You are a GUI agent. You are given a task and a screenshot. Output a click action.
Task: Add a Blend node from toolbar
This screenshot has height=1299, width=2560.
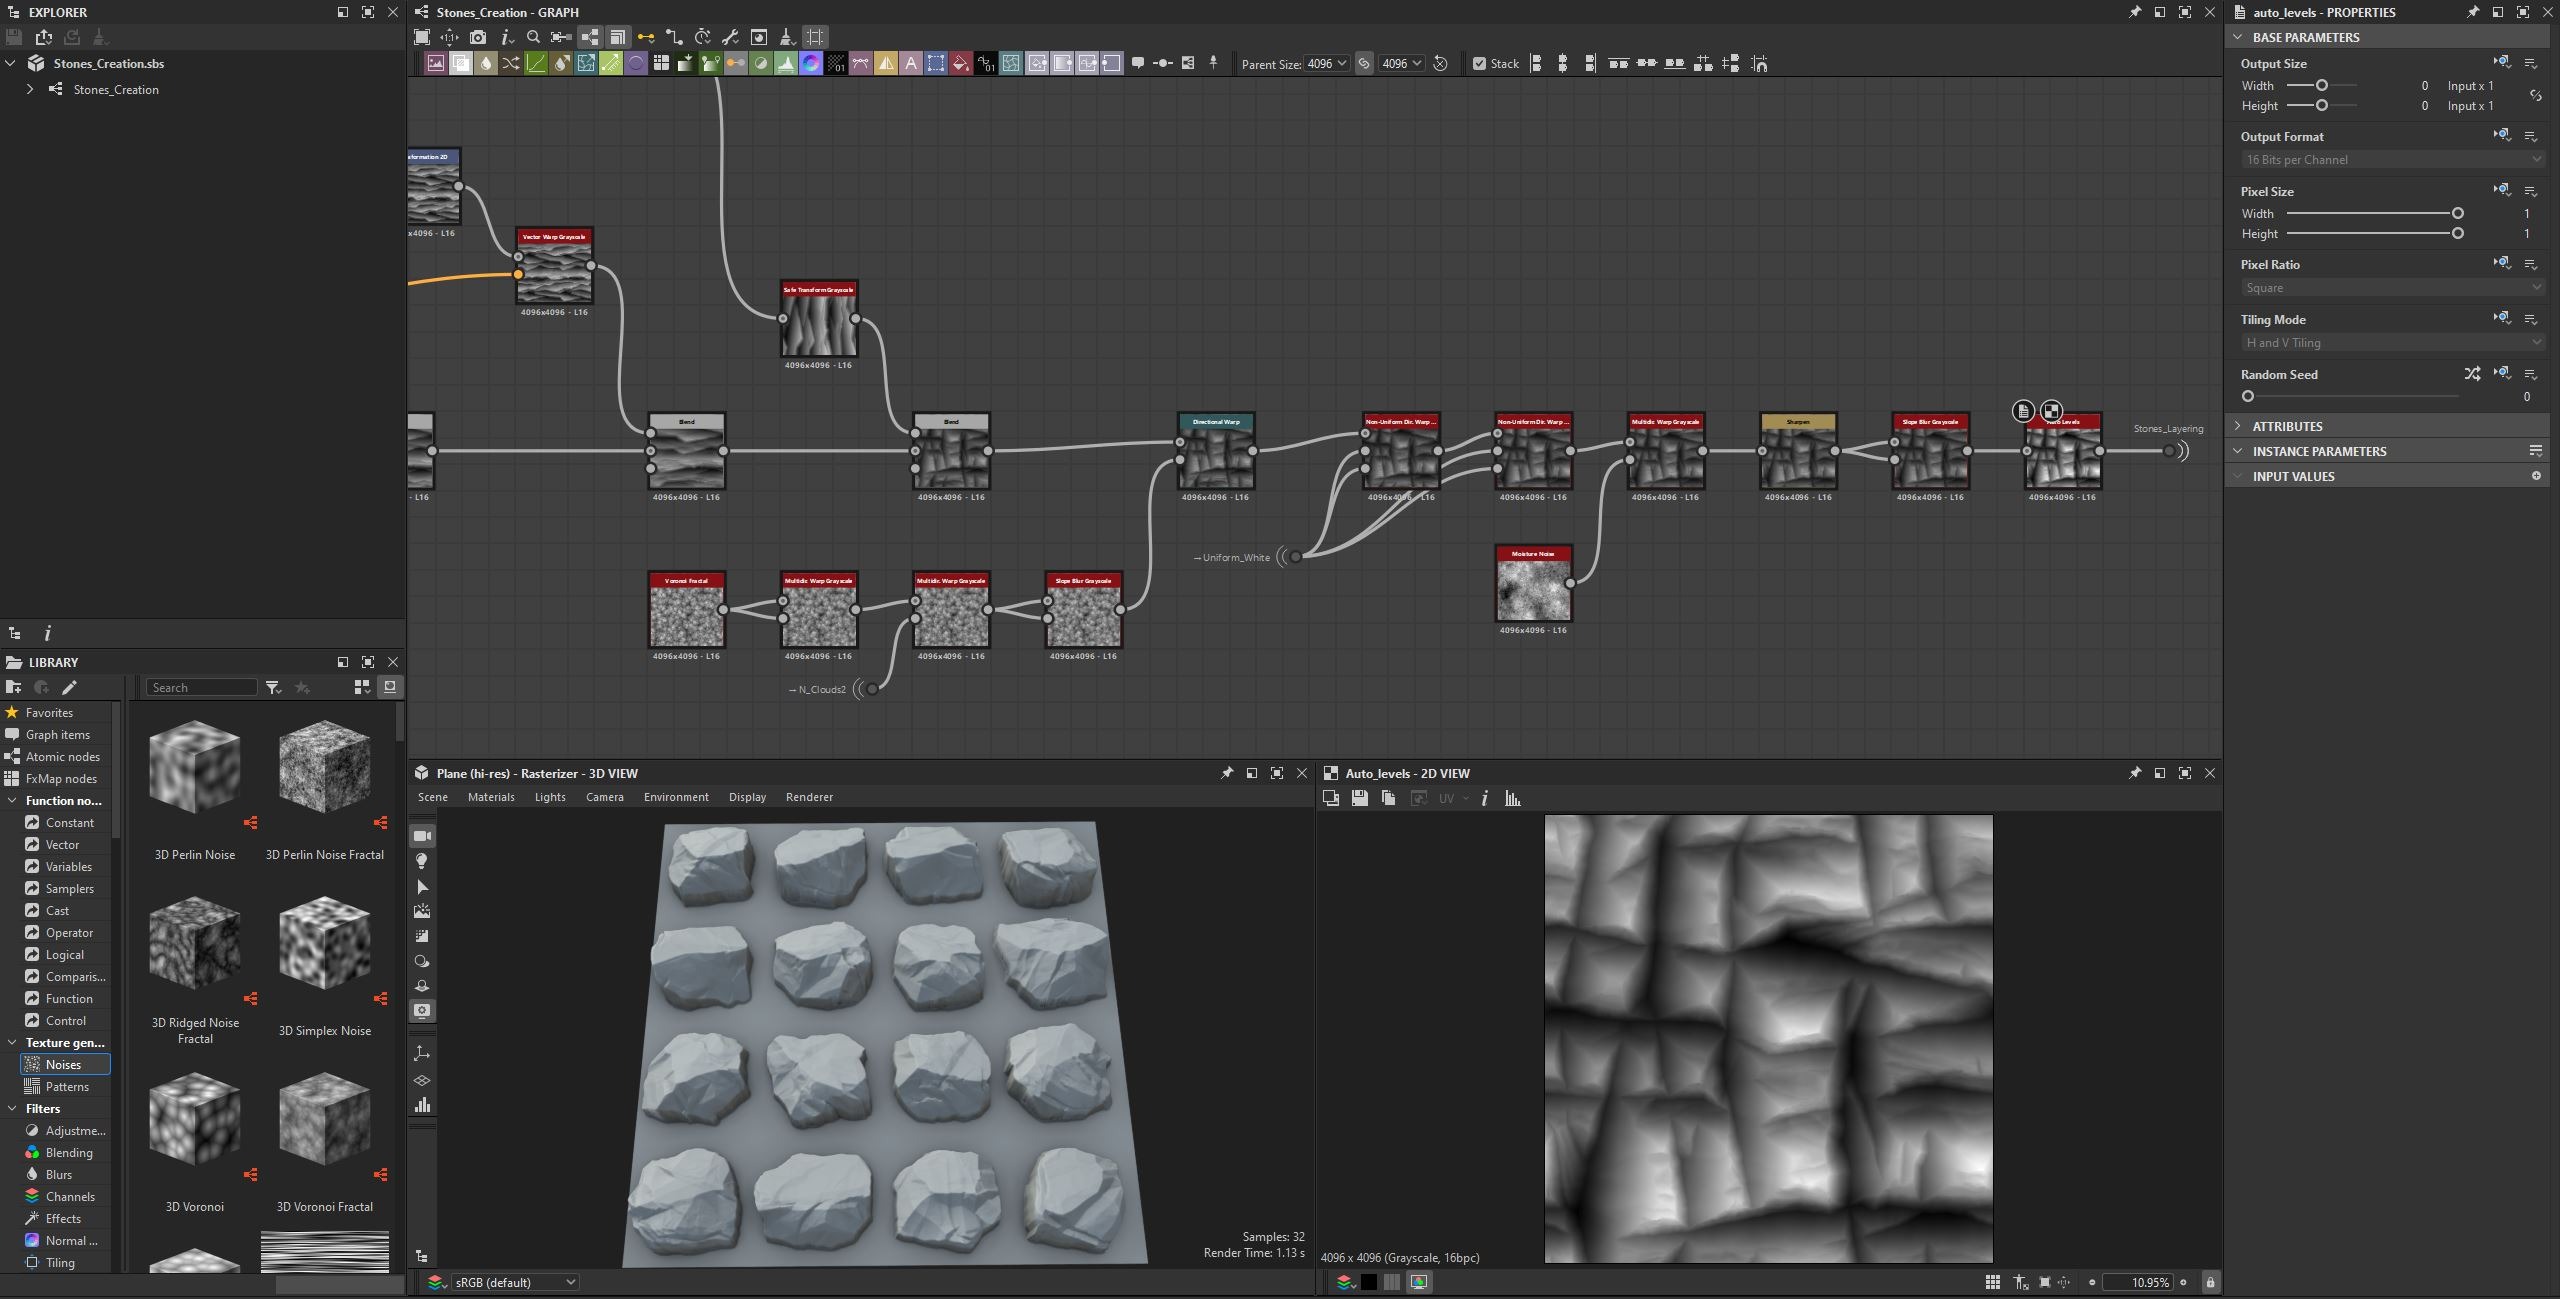click(461, 63)
